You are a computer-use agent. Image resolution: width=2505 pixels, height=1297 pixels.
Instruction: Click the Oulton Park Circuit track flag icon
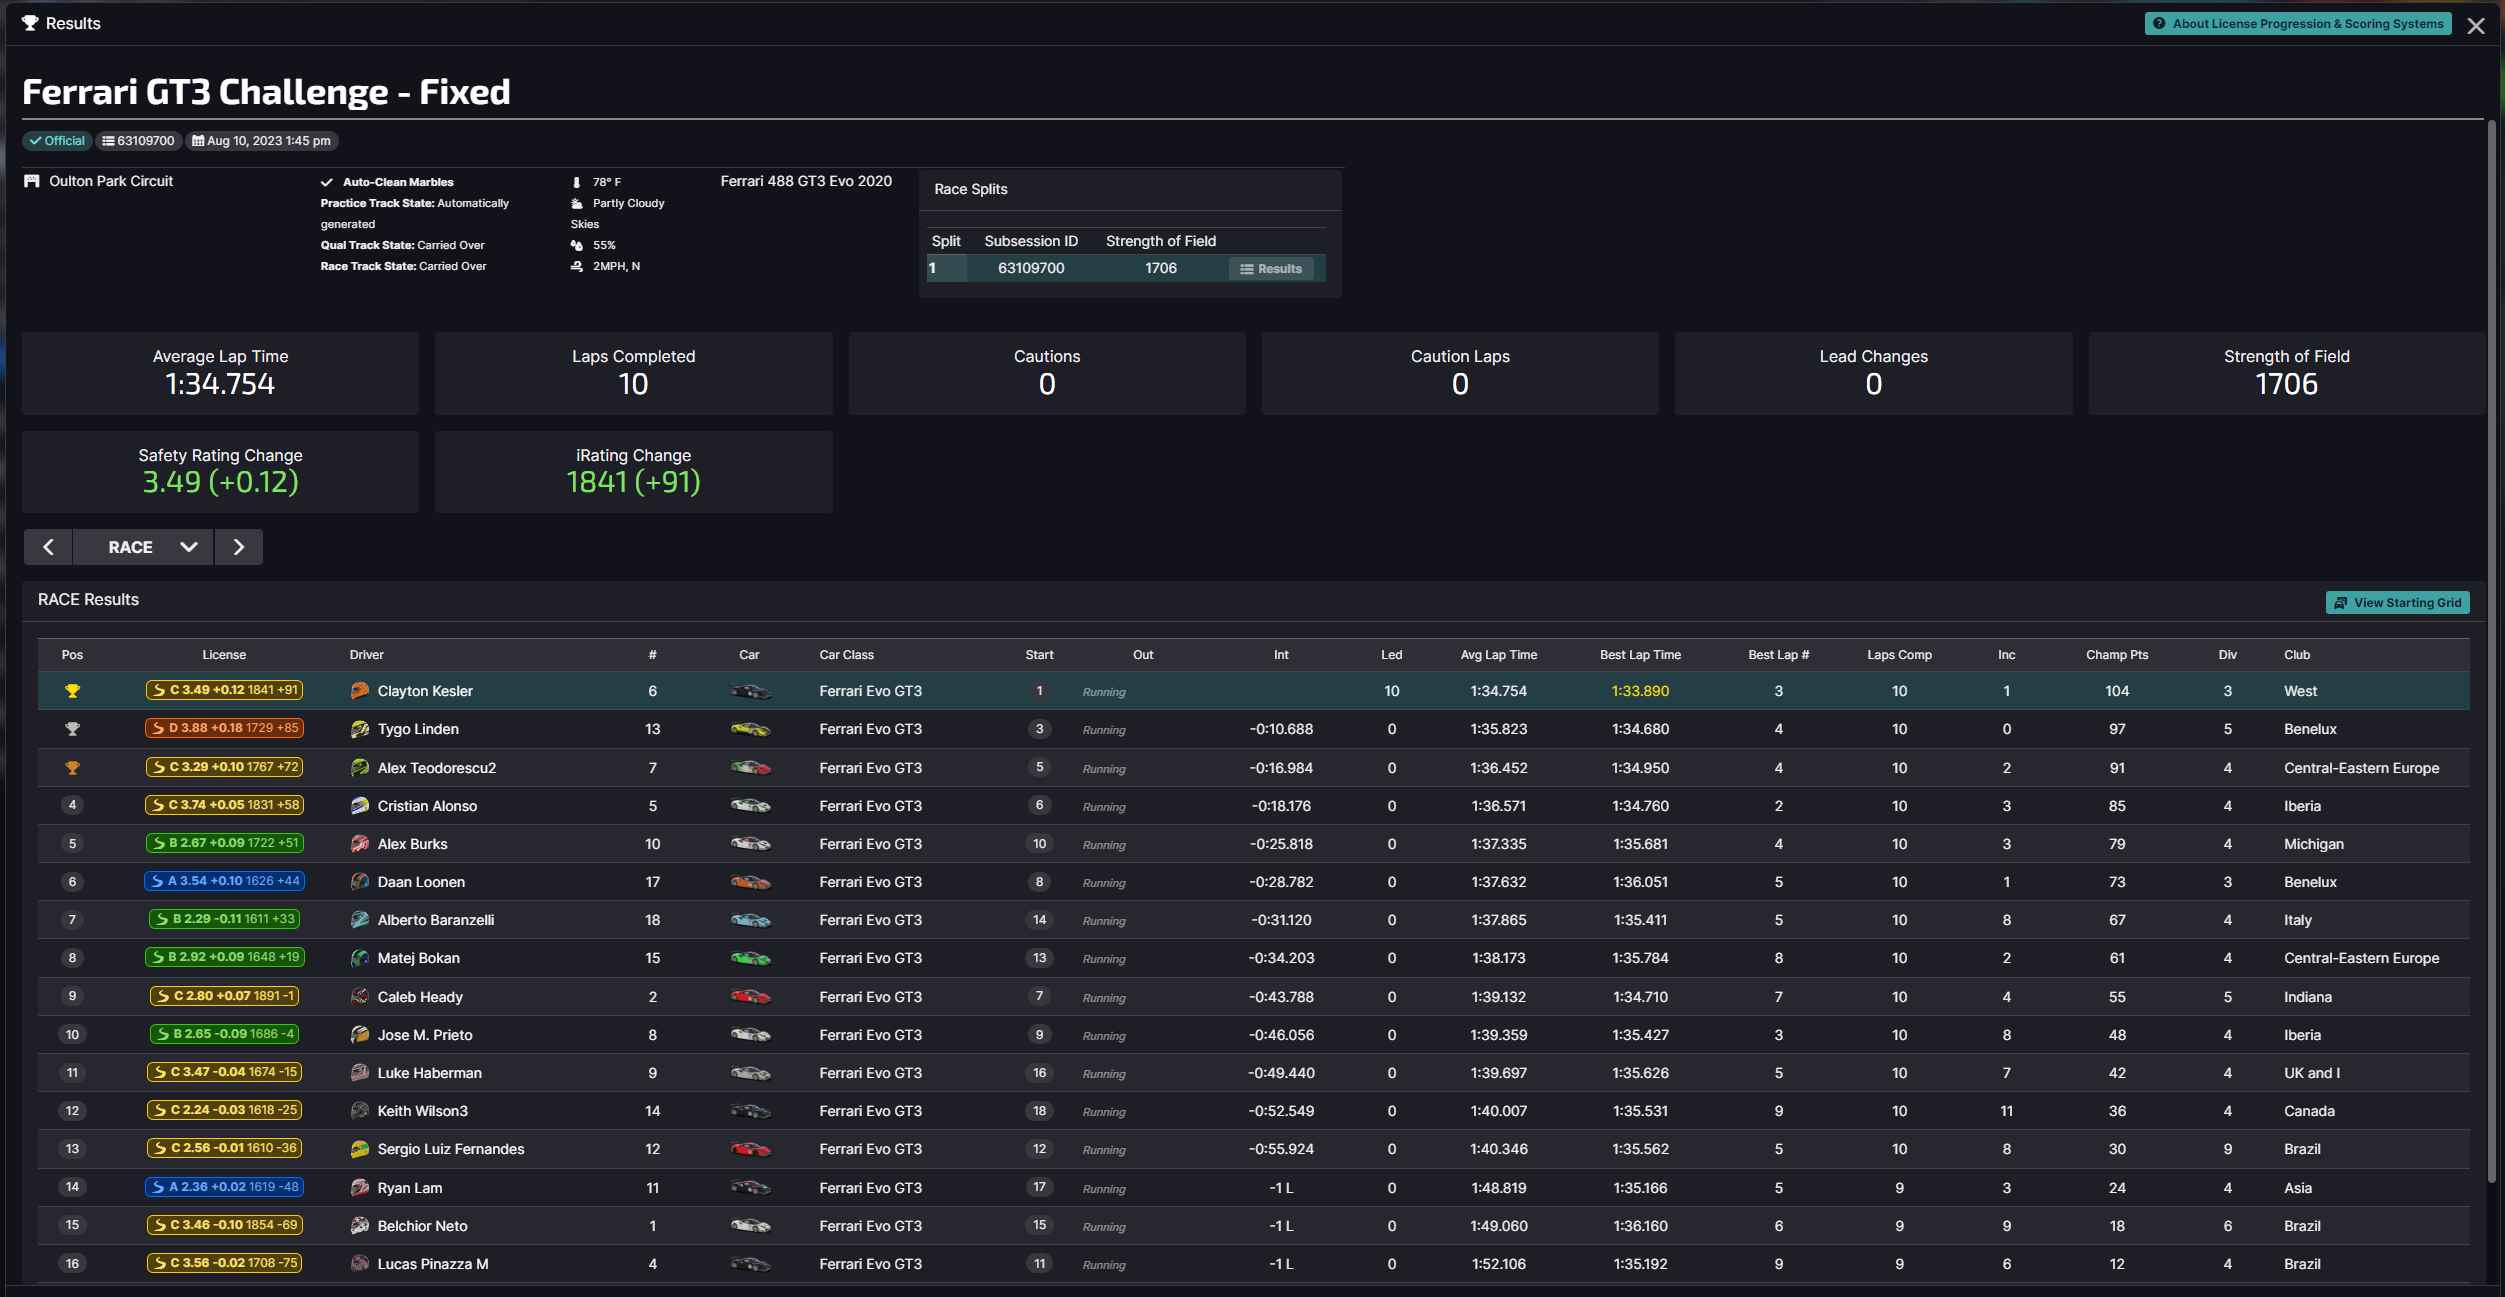pos(32,181)
